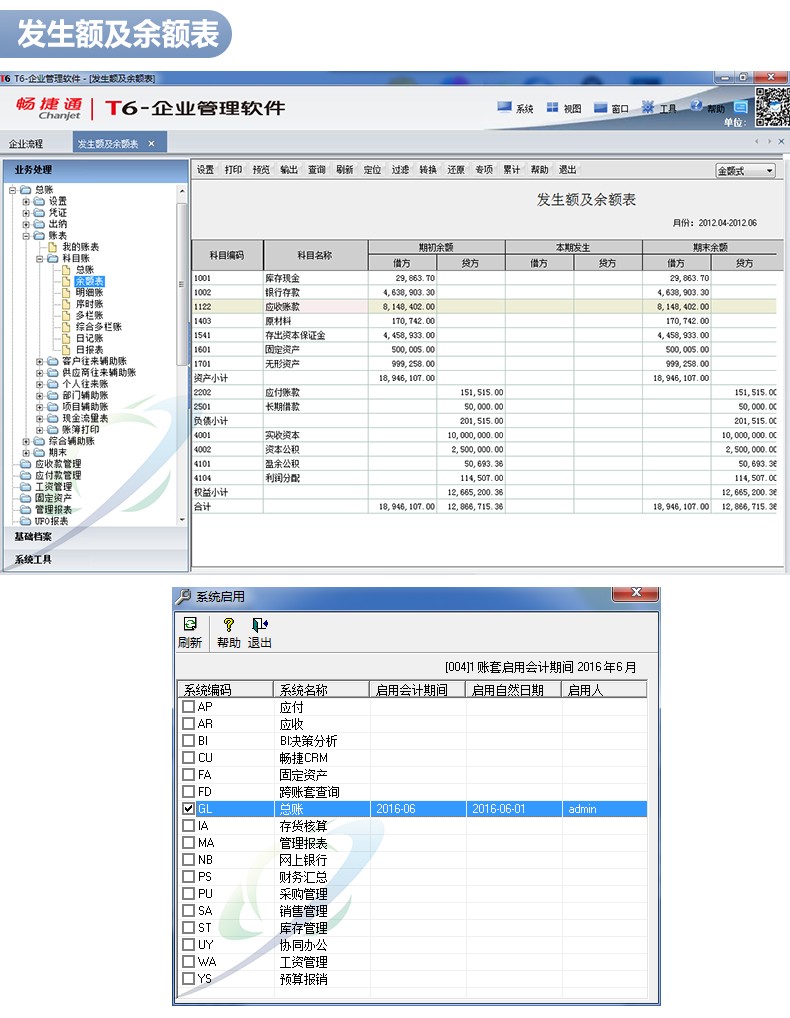Collapse the 账表 tree node
This screenshot has width=790, height=1018.
click(26, 235)
